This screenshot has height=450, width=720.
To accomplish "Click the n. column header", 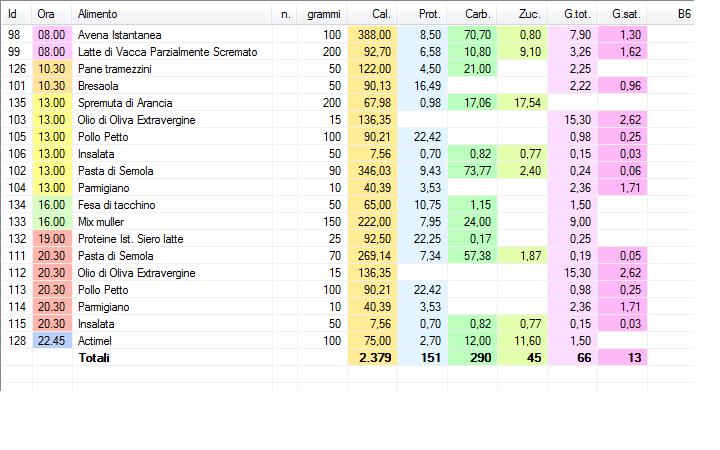I will pos(285,14).
